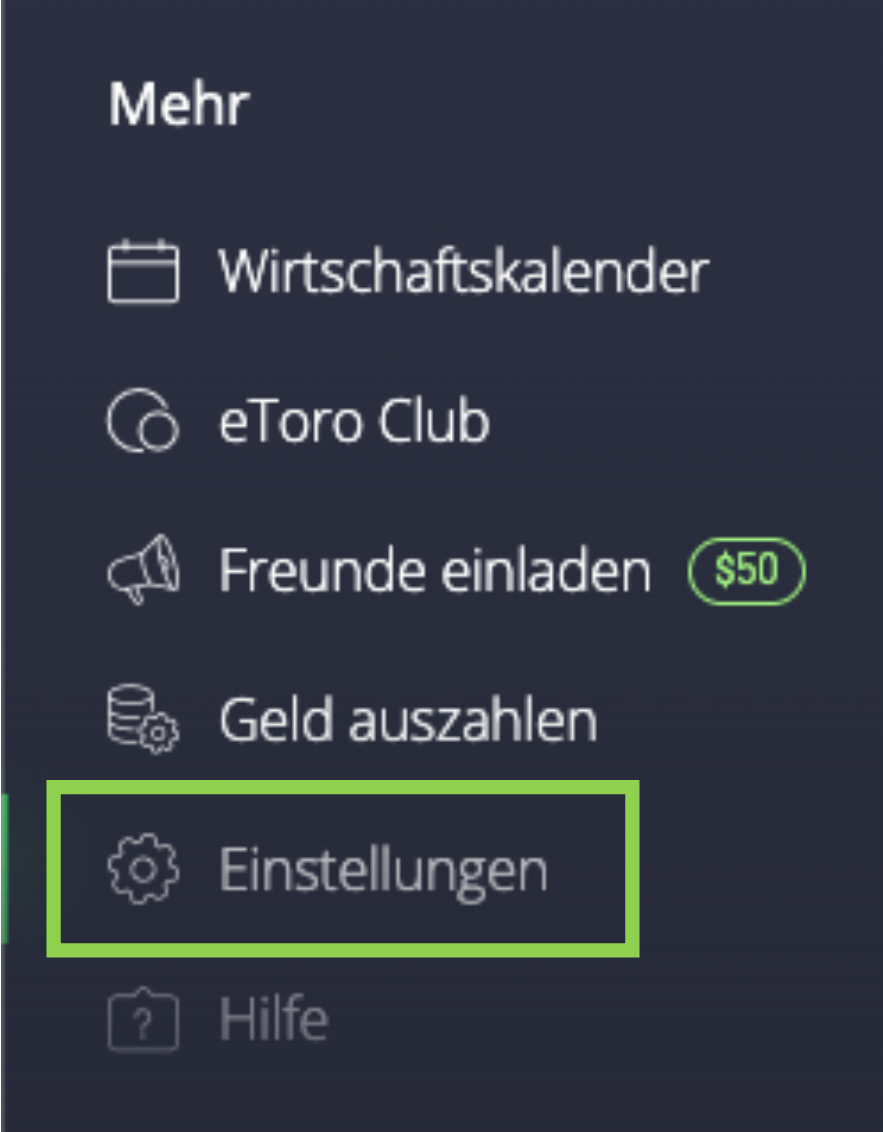Viewport: 883px width, 1132px height.
Task: Click the calendar icon beside Wirtschaftskalender
Action: [x=143, y=271]
